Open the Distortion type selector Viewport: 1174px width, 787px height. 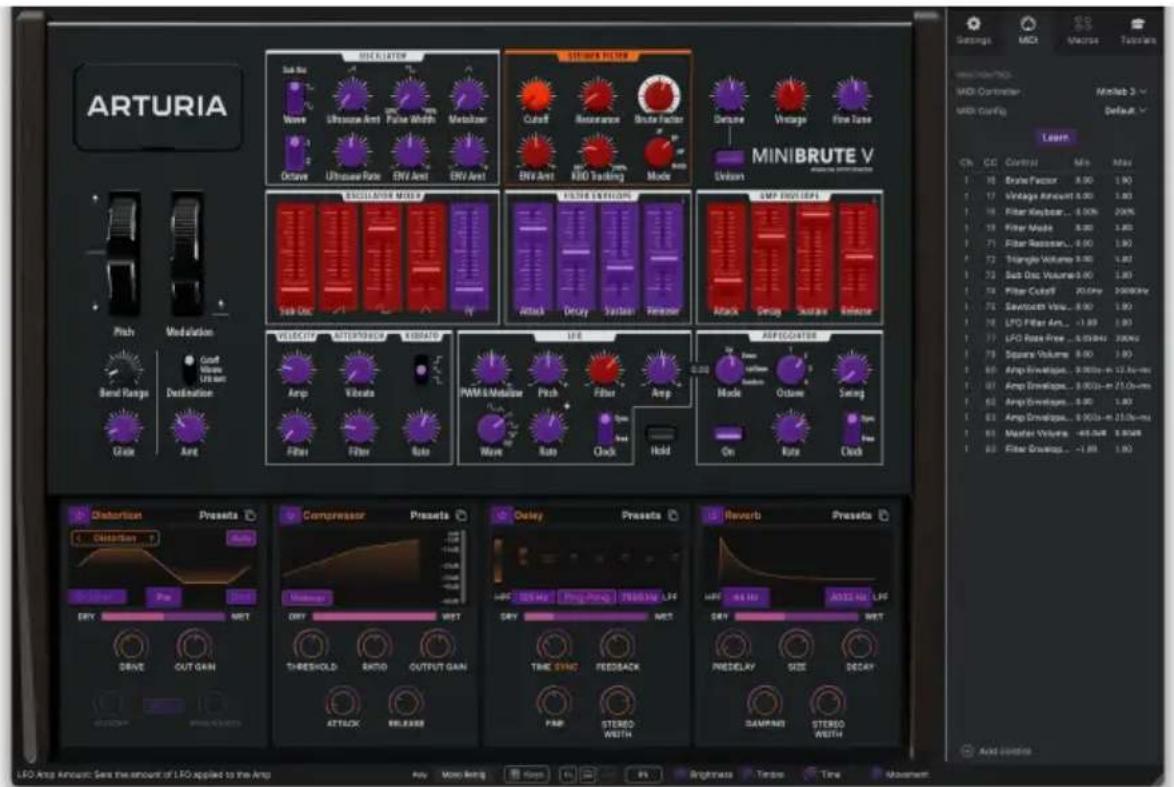click(x=115, y=538)
